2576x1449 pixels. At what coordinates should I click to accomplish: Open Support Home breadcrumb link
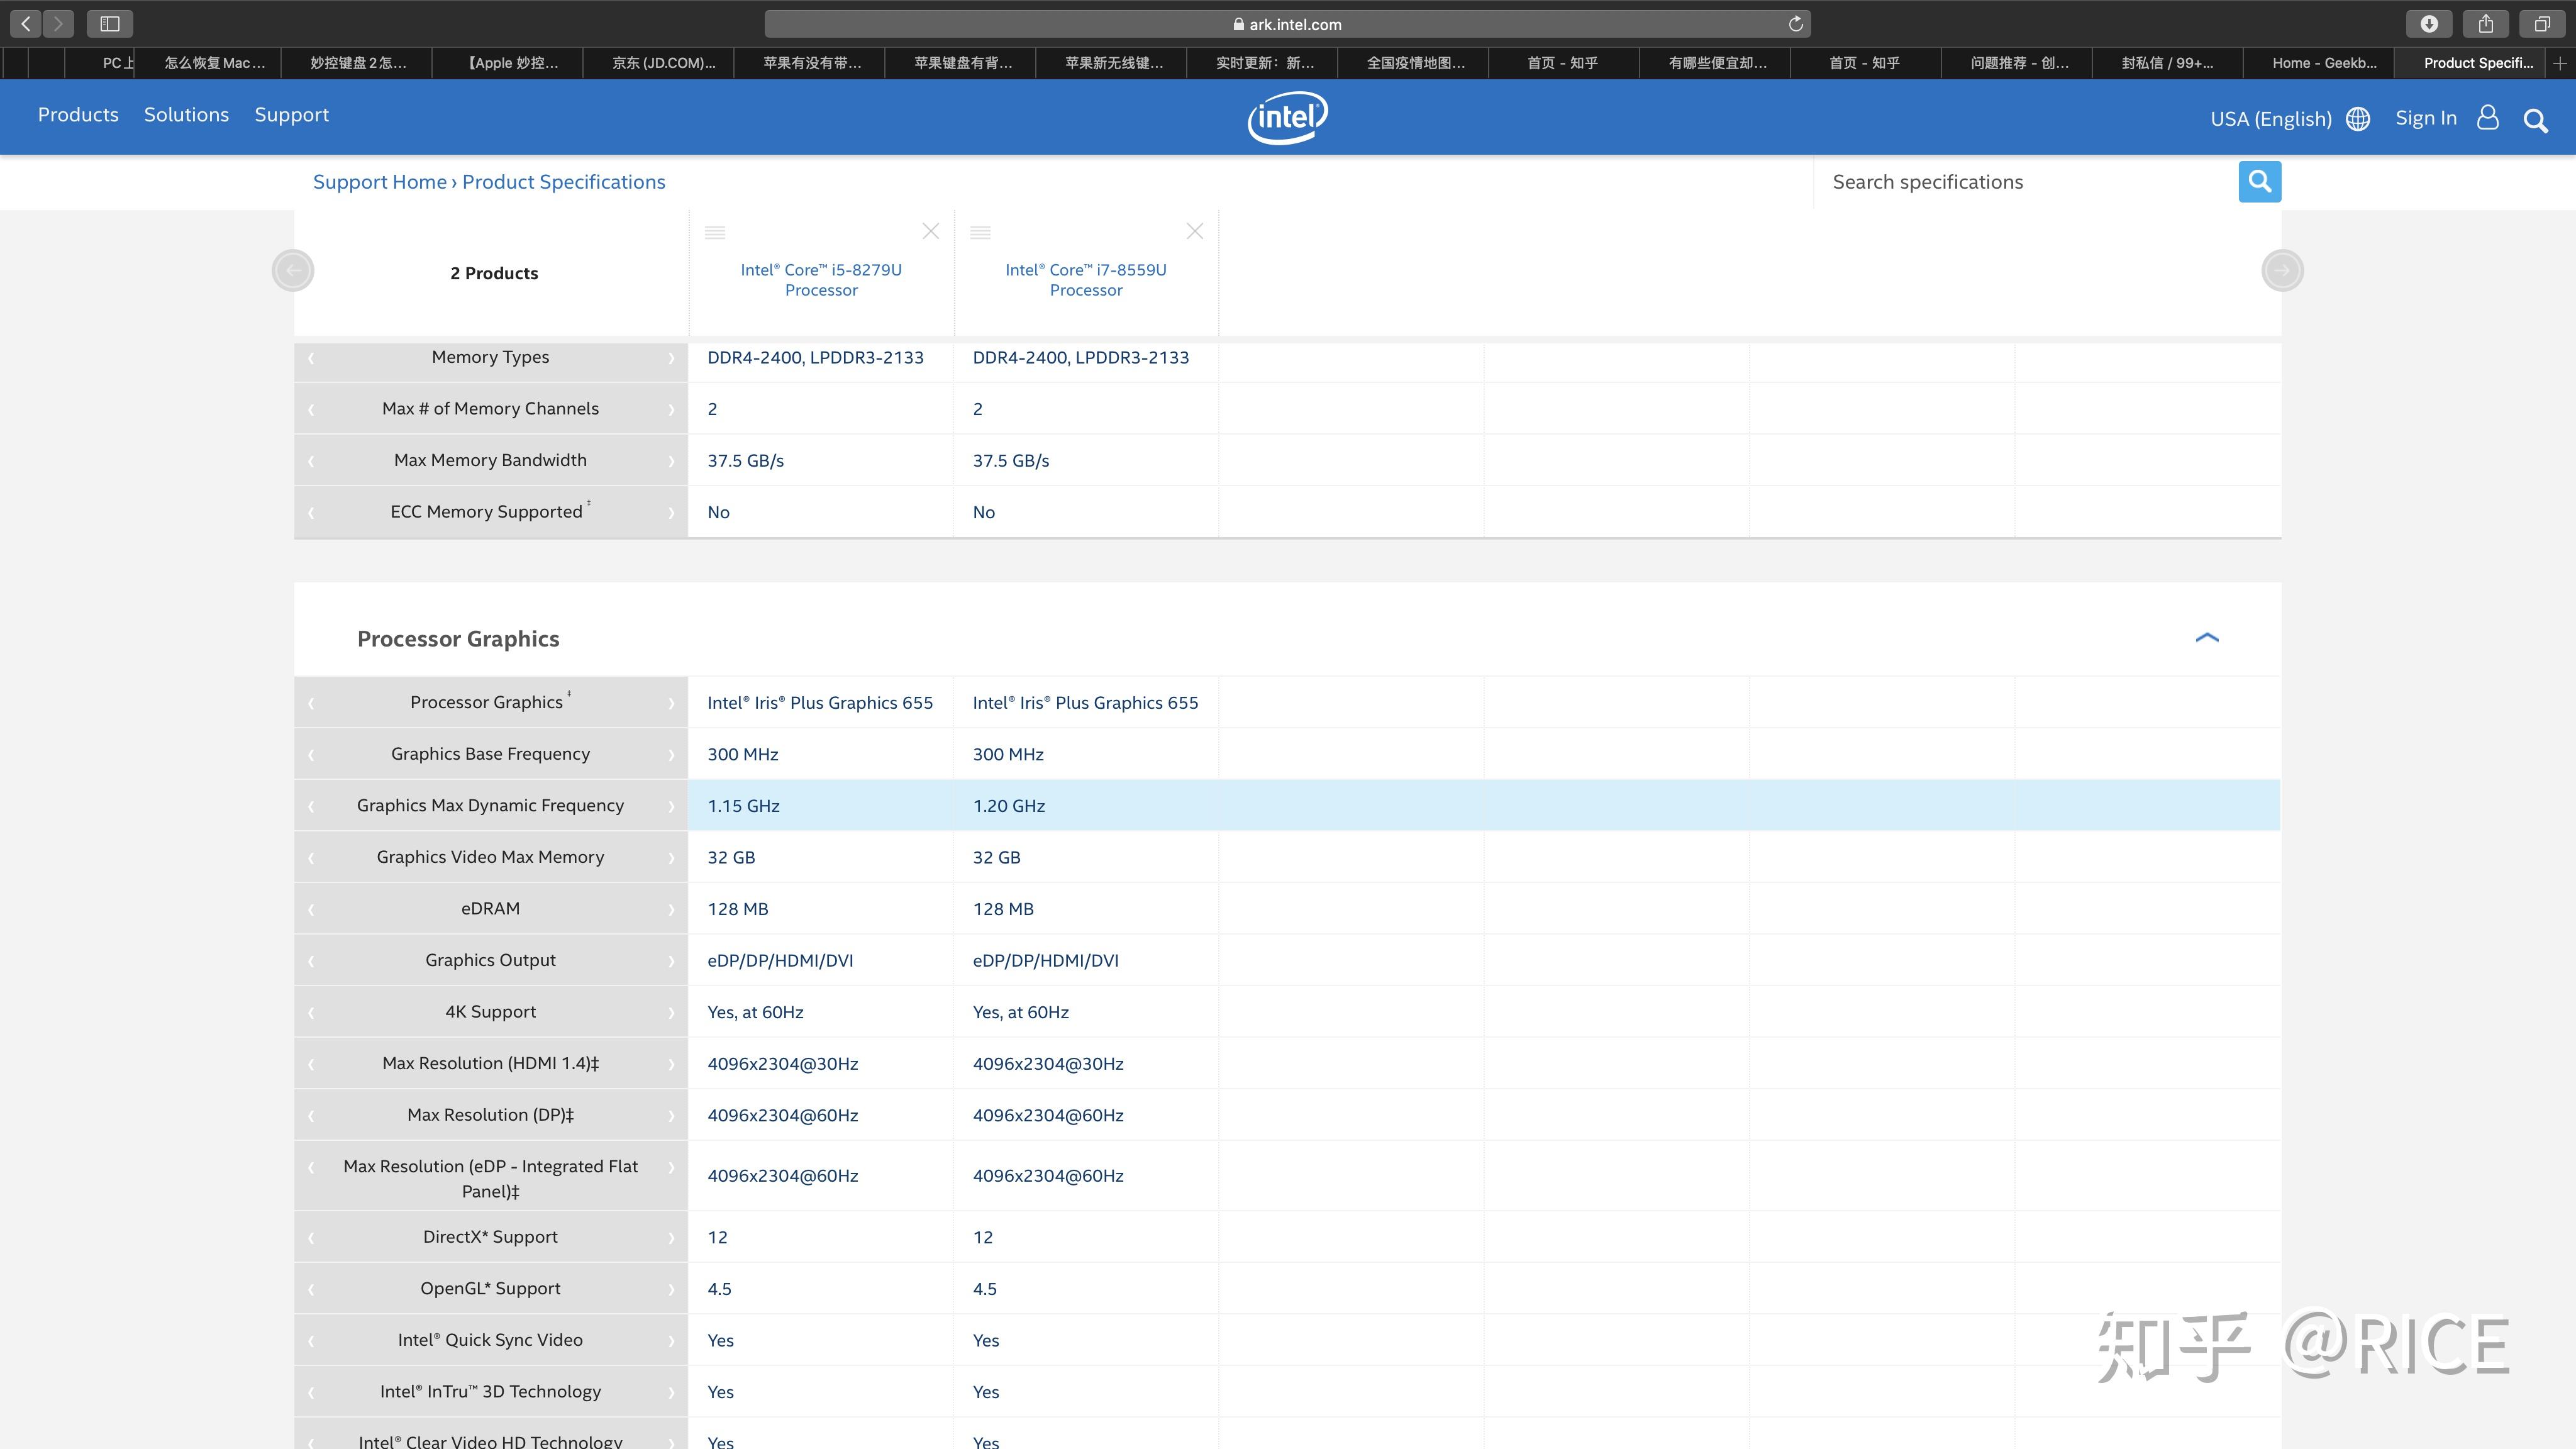[380, 182]
